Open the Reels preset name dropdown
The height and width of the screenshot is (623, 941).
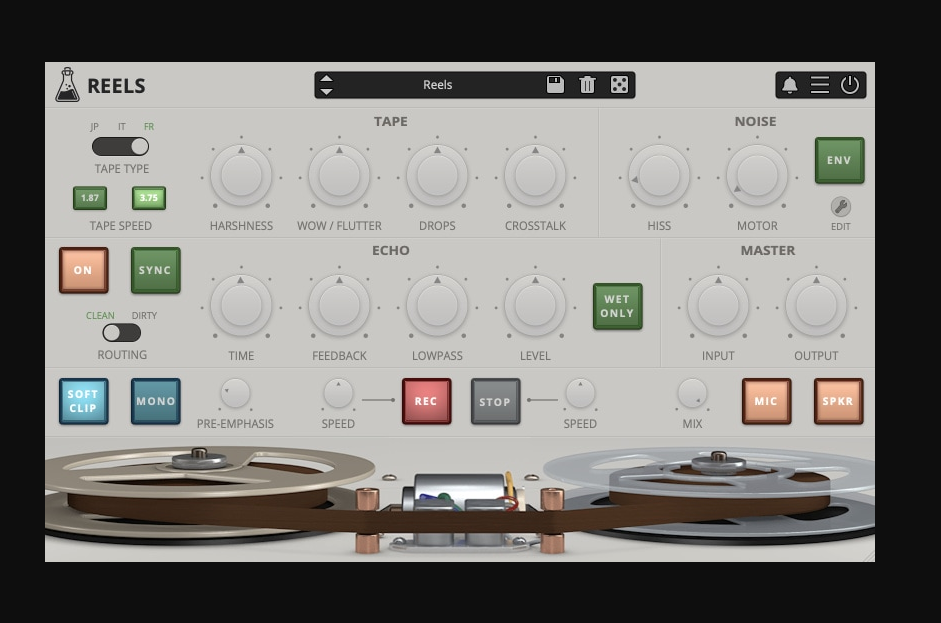pyautogui.click(x=438, y=85)
